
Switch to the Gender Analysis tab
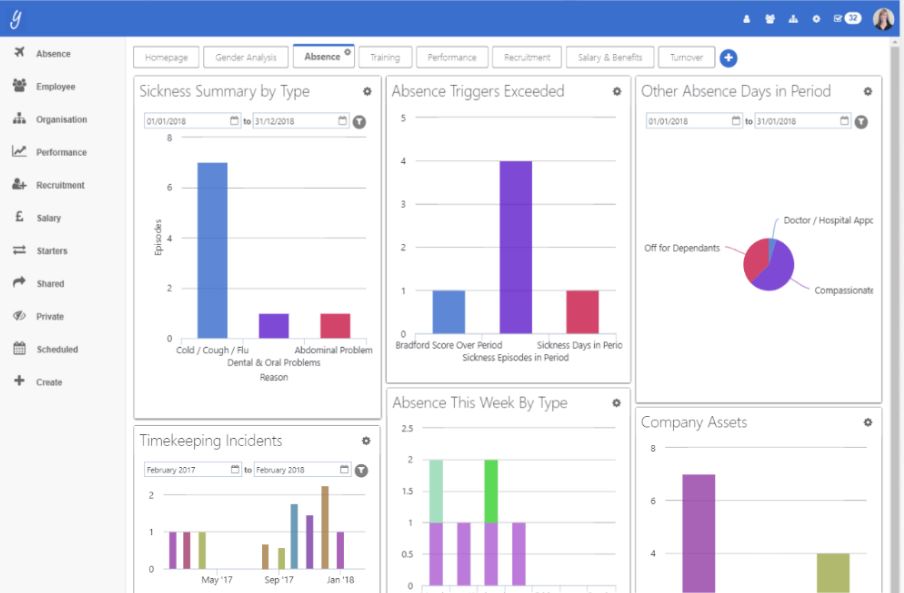click(246, 57)
